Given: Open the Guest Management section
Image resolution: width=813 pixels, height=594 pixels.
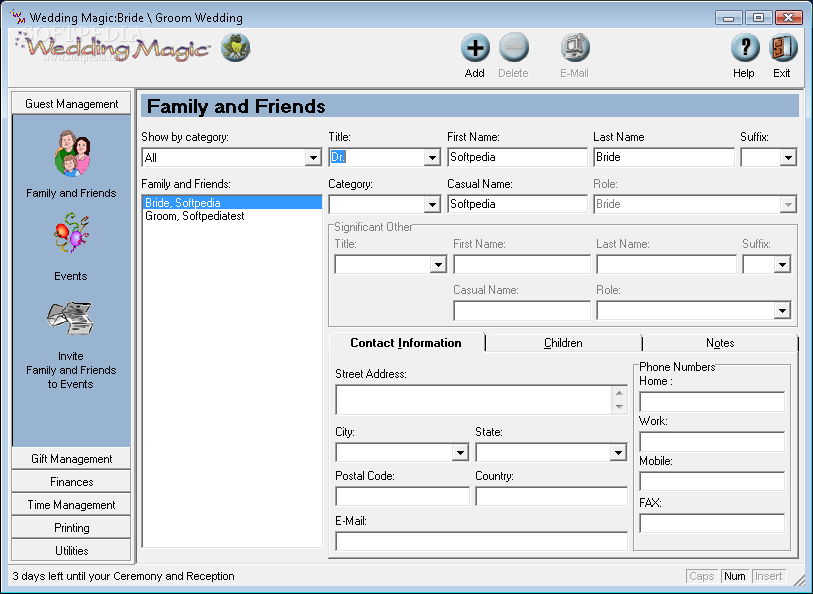Looking at the screenshot, I should pyautogui.click(x=72, y=104).
